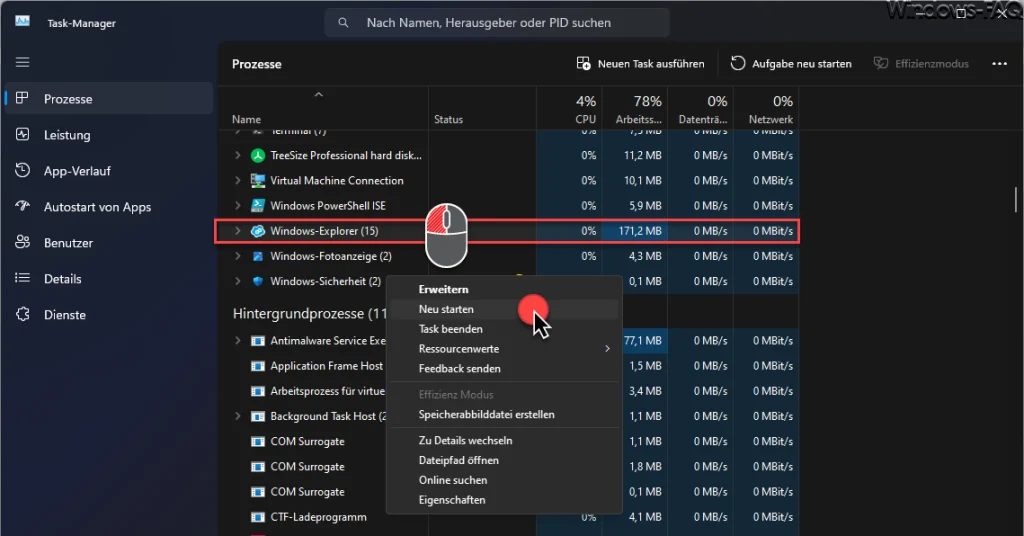
Task: Expand the Windows-Fotoanzeige (2) group
Action: [x=238, y=256]
